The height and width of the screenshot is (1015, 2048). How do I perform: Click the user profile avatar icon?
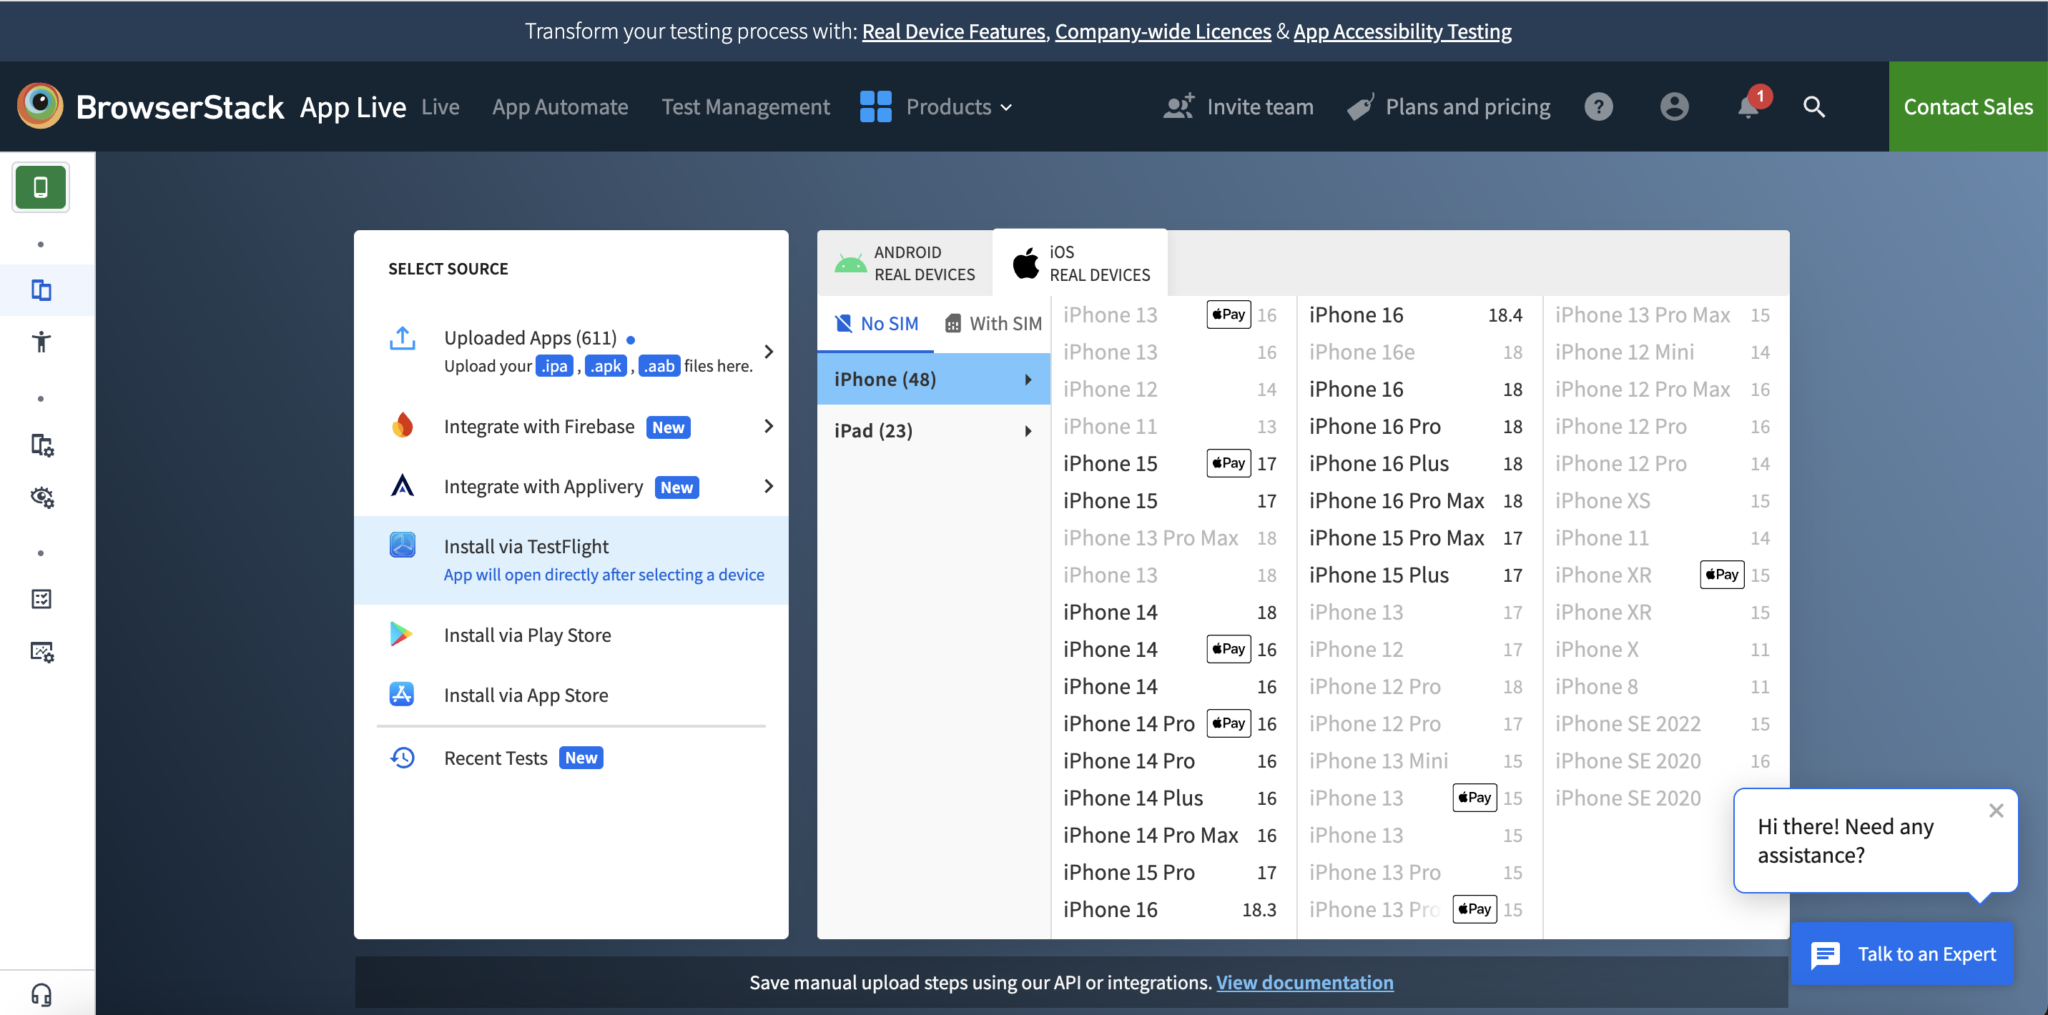click(x=1674, y=106)
